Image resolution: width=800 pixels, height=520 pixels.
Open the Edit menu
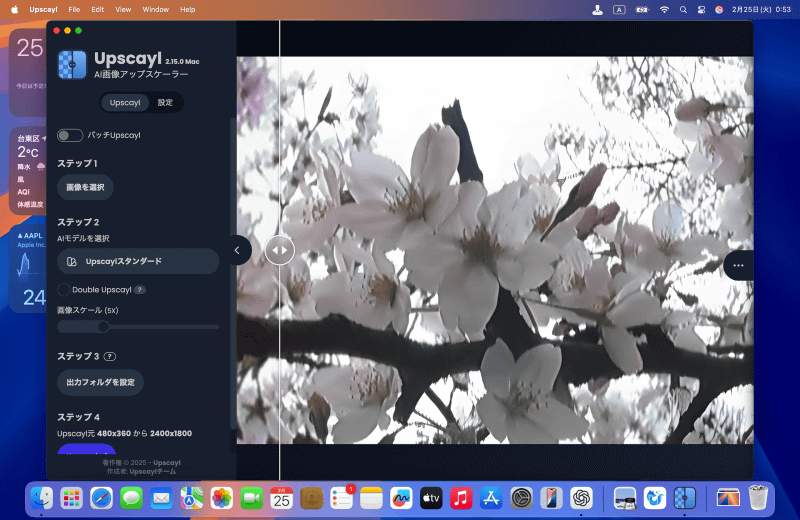[97, 10]
